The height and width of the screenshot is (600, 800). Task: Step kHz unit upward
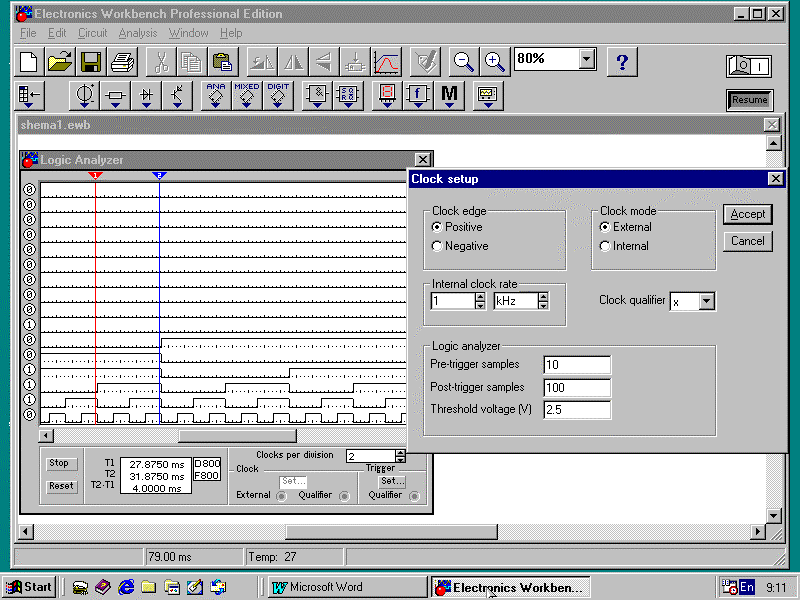[543, 297]
